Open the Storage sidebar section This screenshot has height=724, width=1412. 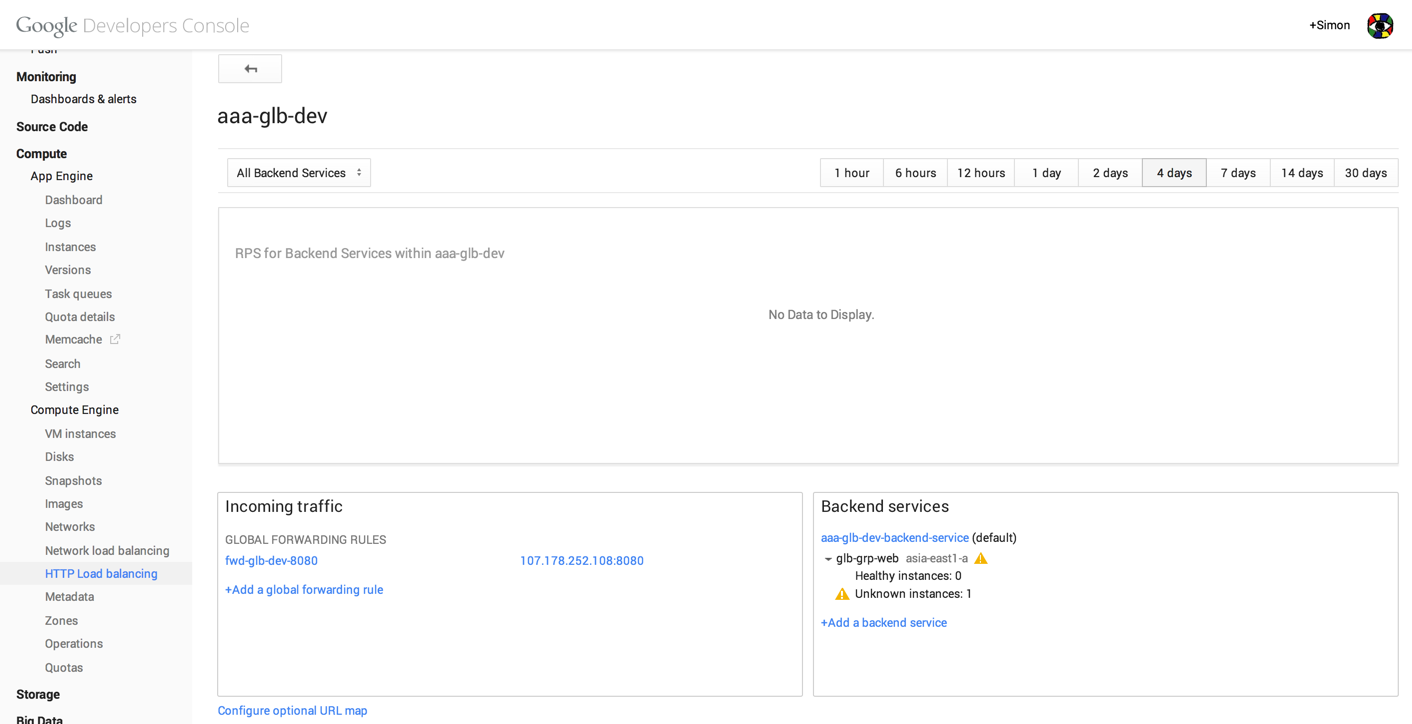tap(38, 695)
